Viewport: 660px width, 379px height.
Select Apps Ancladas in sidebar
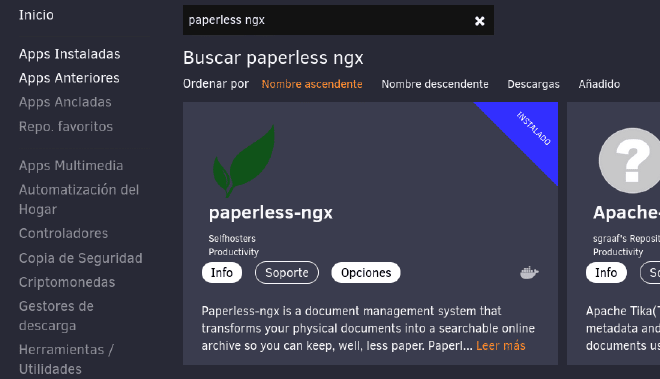[x=65, y=102]
